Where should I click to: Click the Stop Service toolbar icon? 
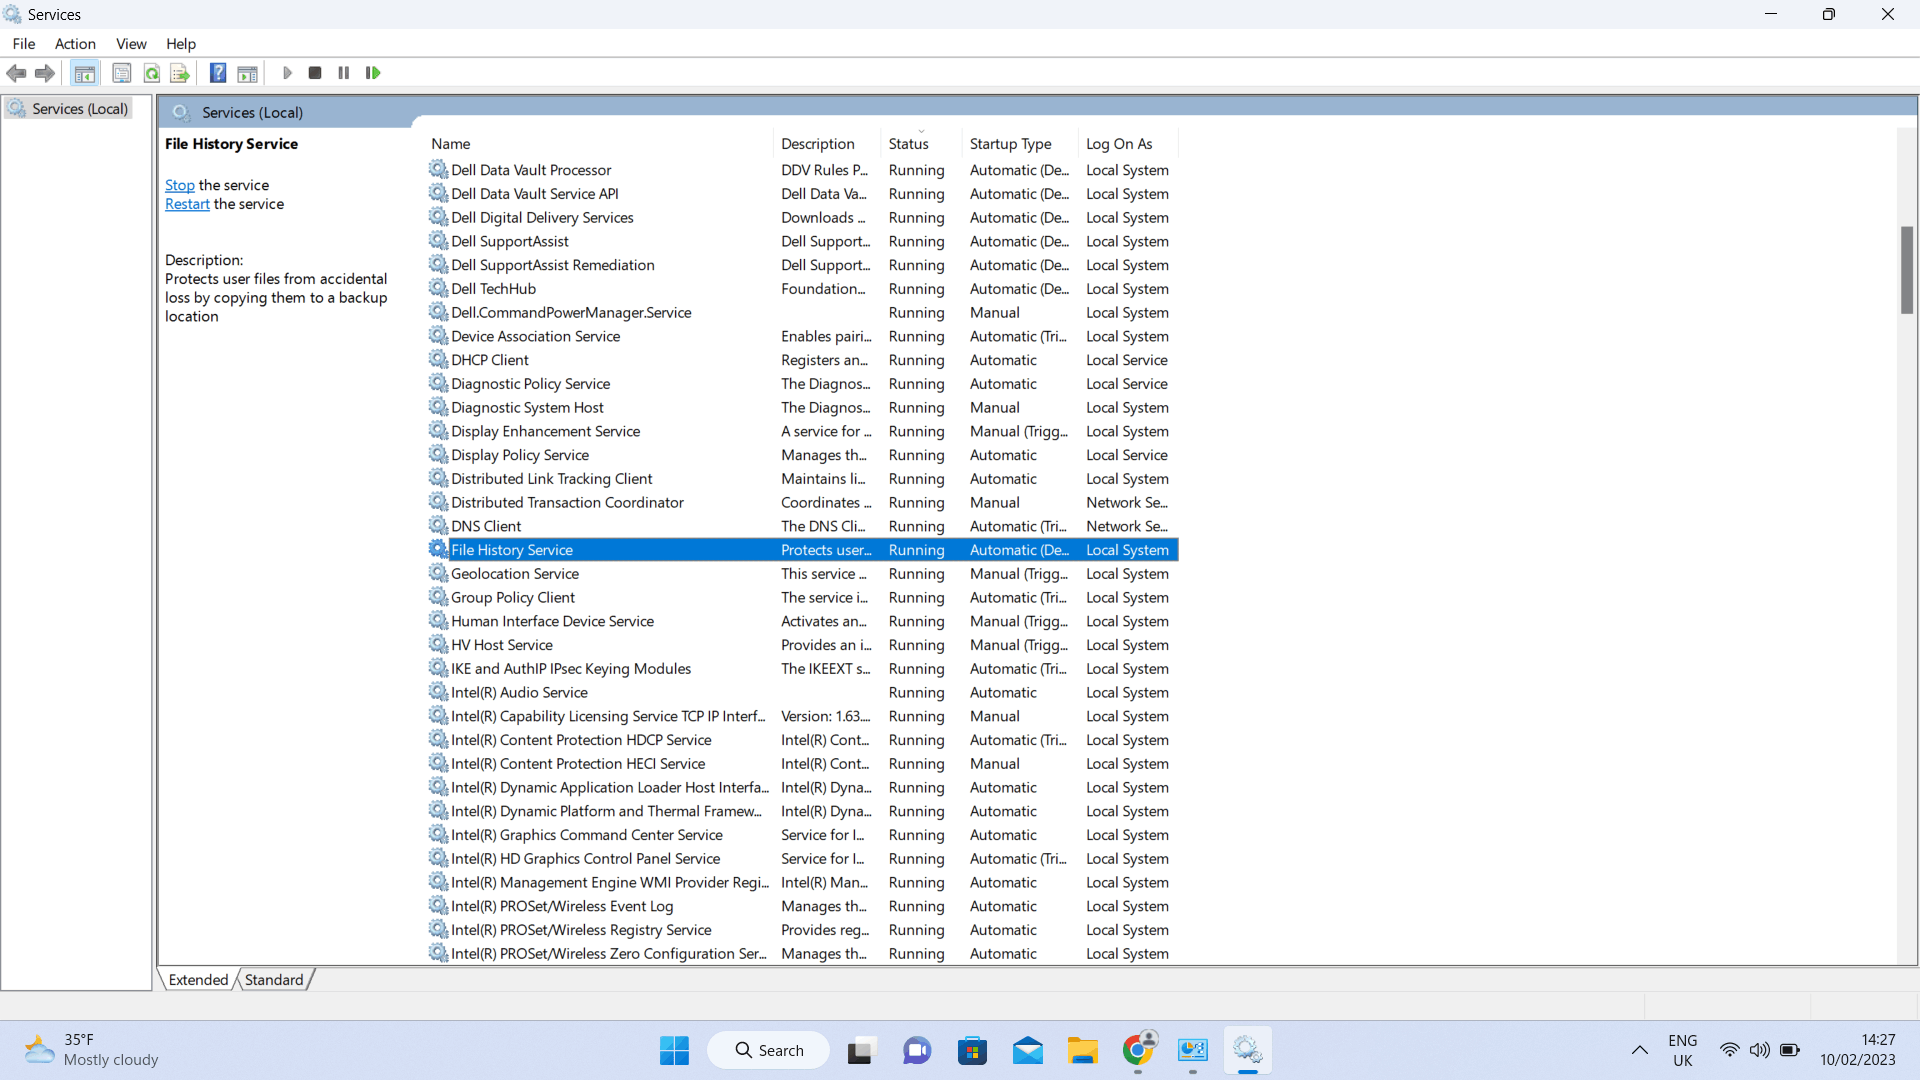[x=315, y=73]
